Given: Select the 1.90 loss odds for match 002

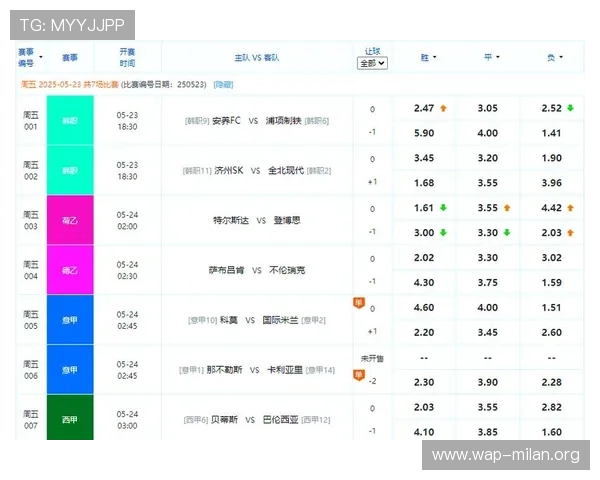Looking at the screenshot, I should coord(551,158).
